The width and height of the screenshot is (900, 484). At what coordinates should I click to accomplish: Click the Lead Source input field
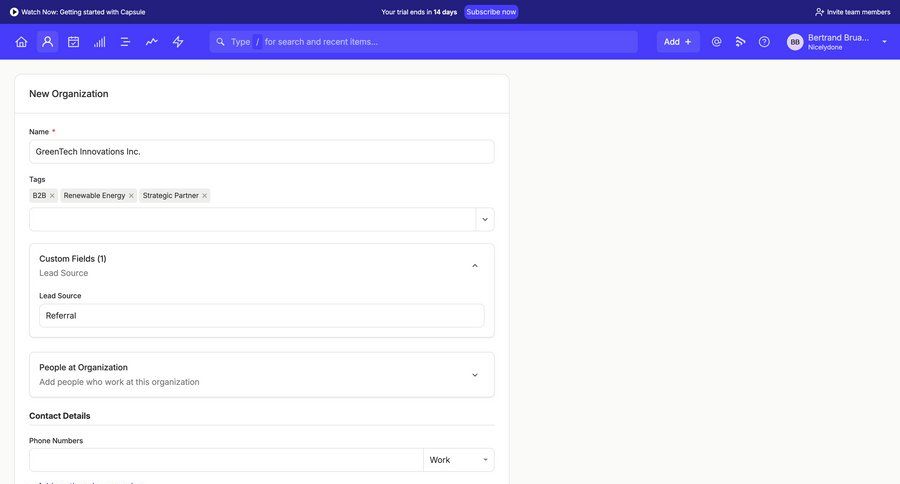click(262, 316)
